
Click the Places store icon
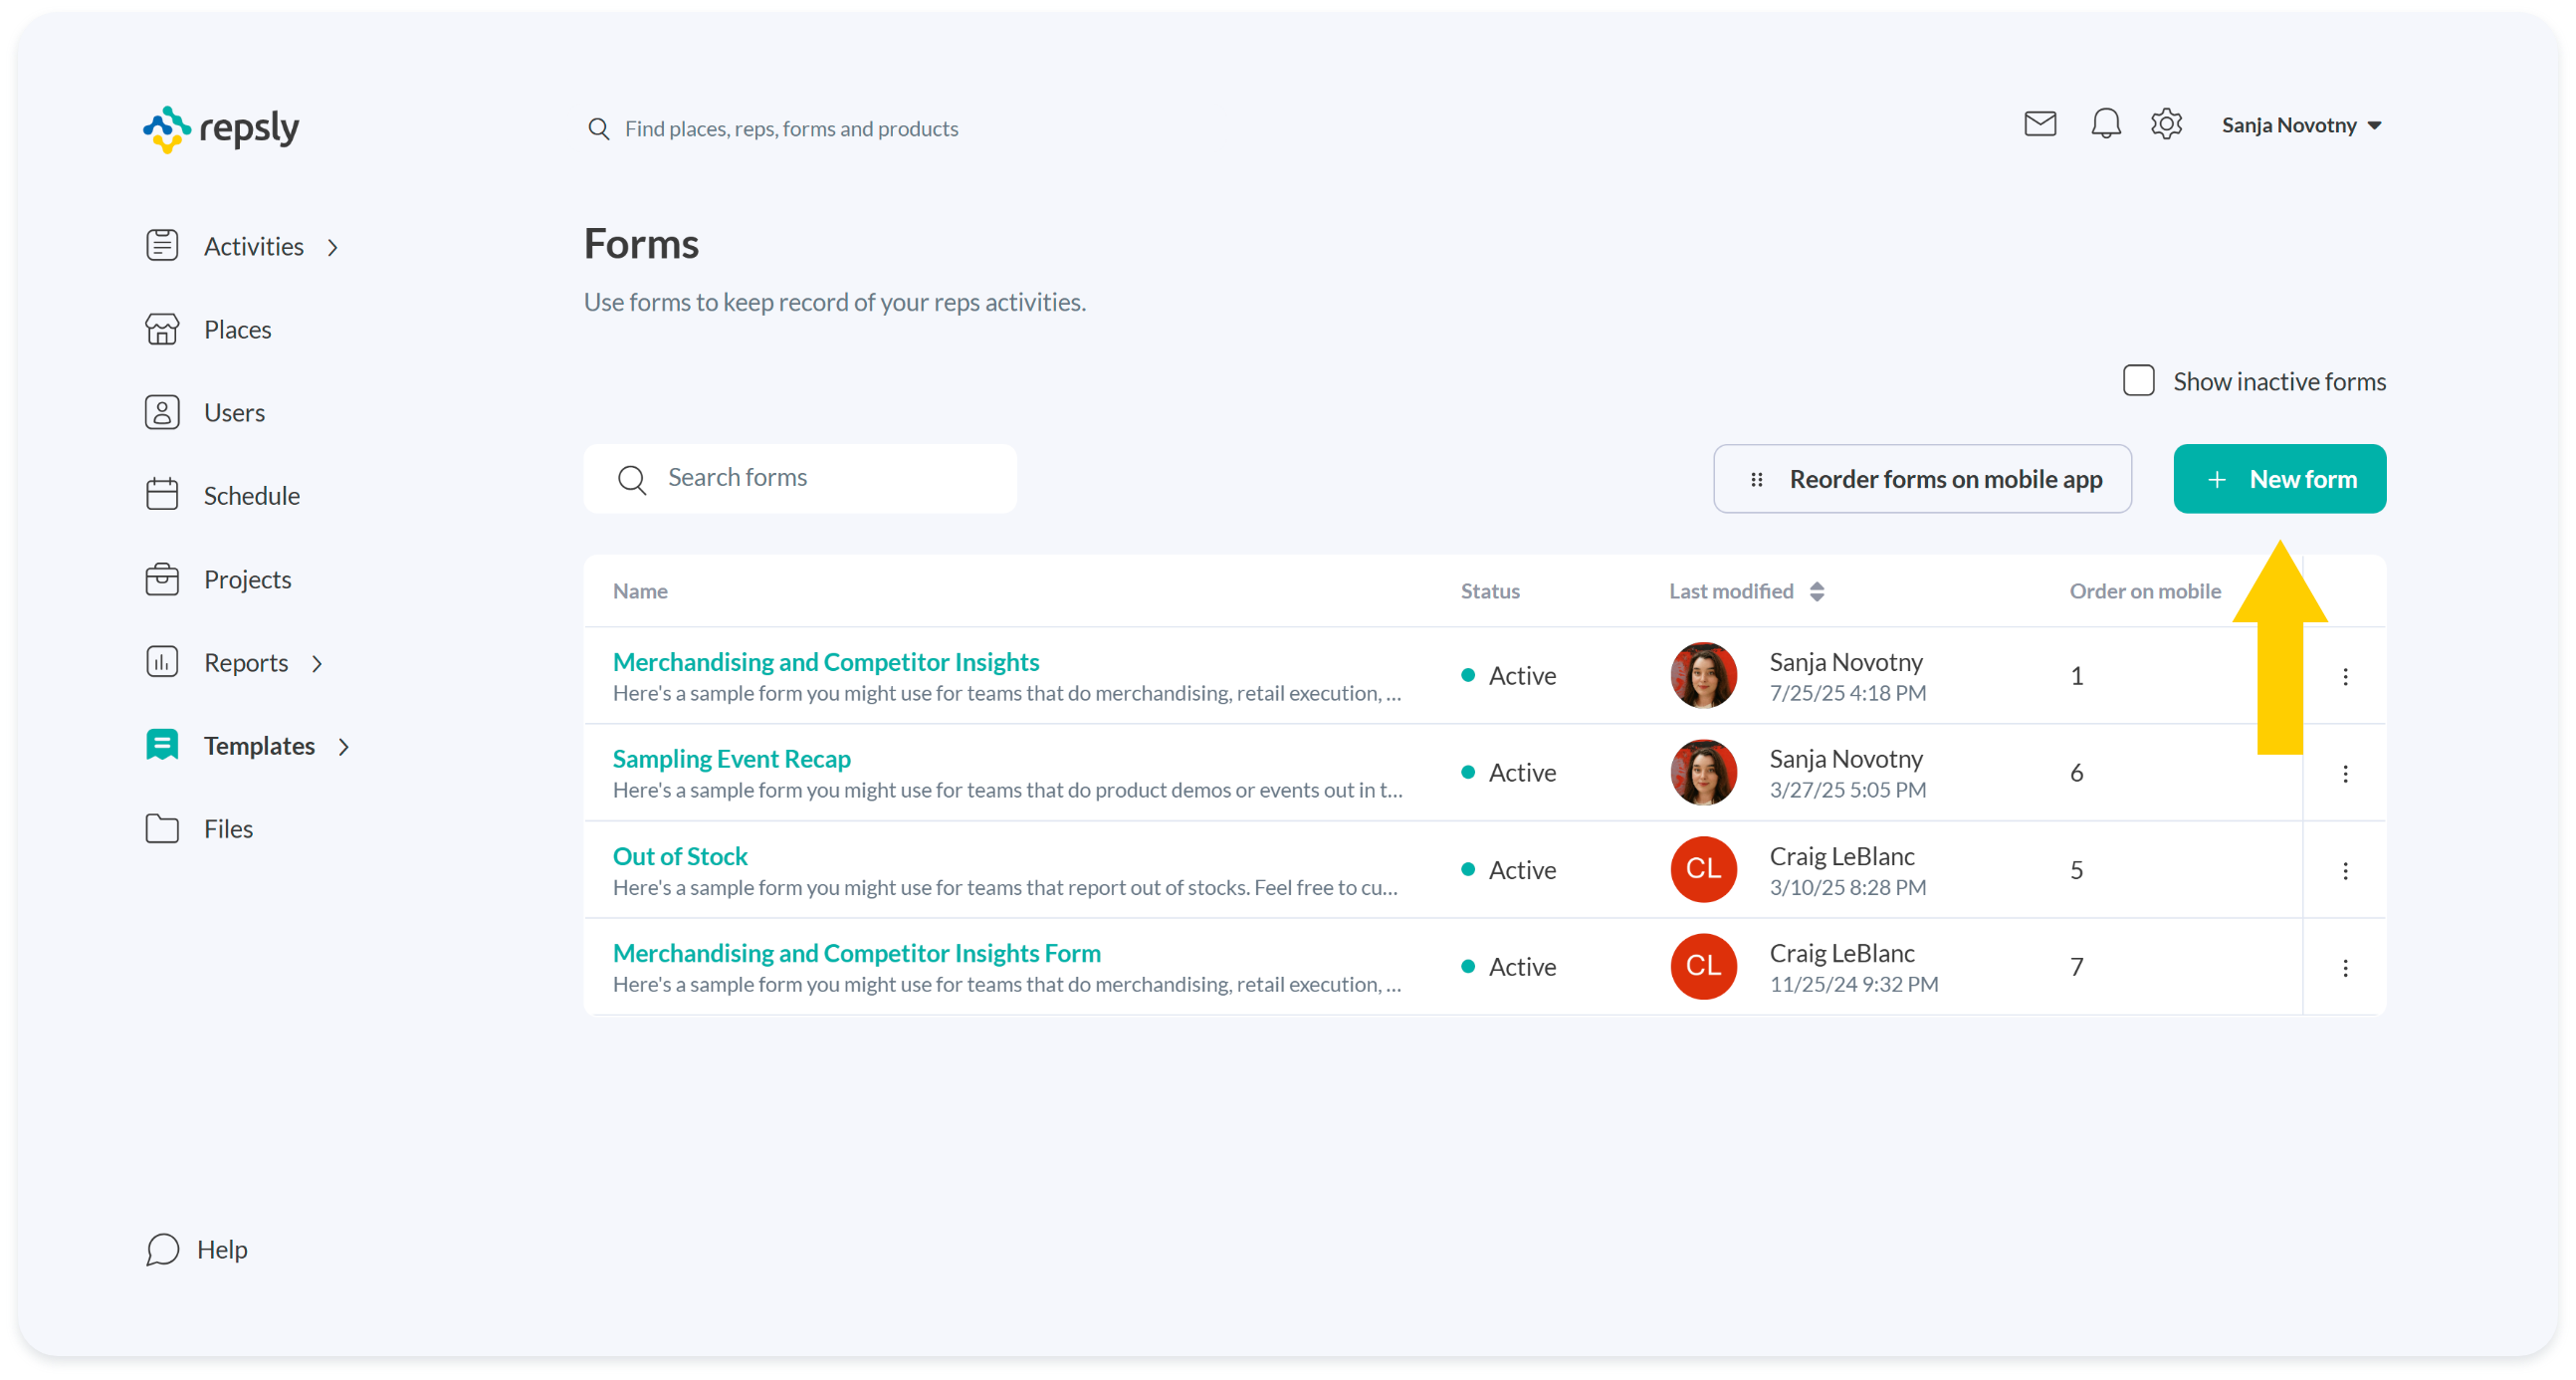[162, 329]
